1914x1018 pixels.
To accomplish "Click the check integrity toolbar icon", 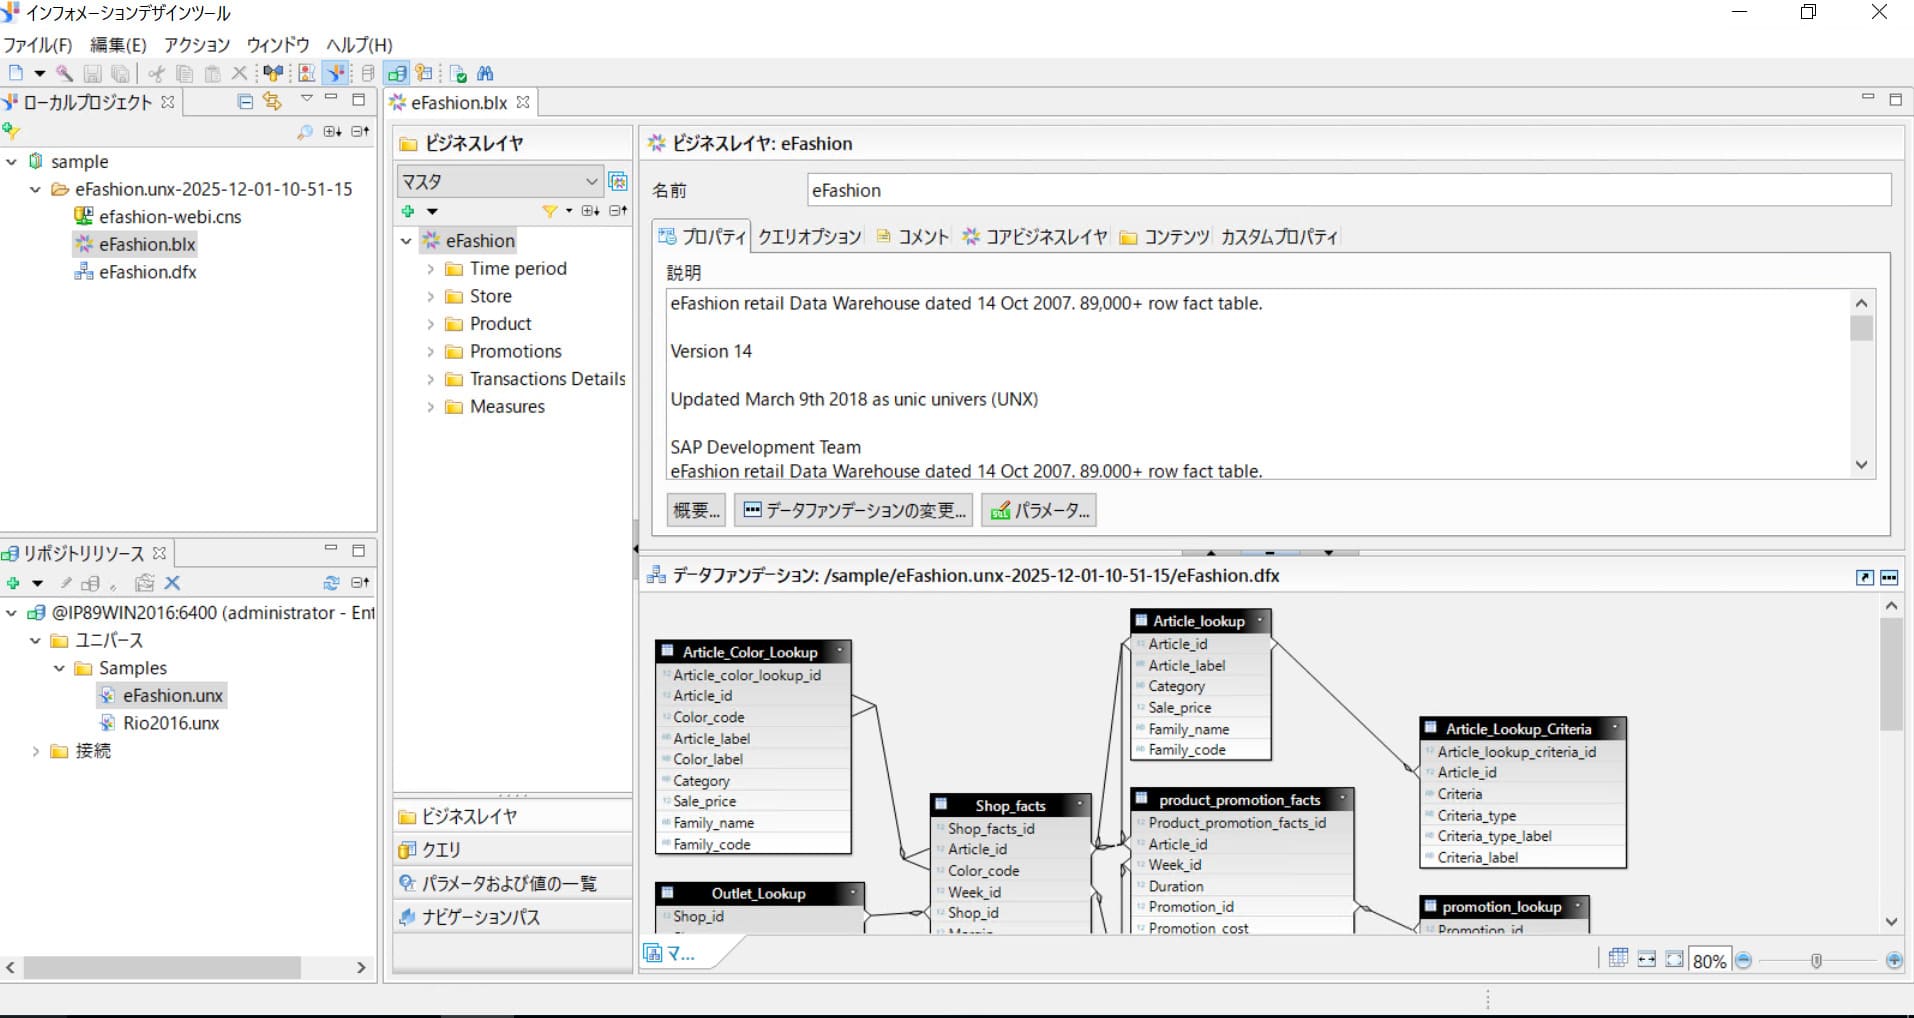I will [458, 73].
